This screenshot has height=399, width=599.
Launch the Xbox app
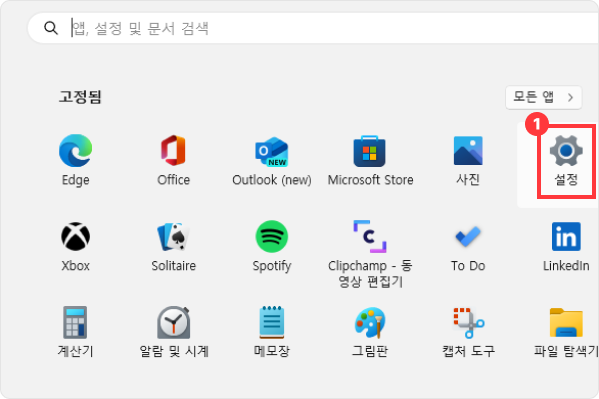pos(76,246)
